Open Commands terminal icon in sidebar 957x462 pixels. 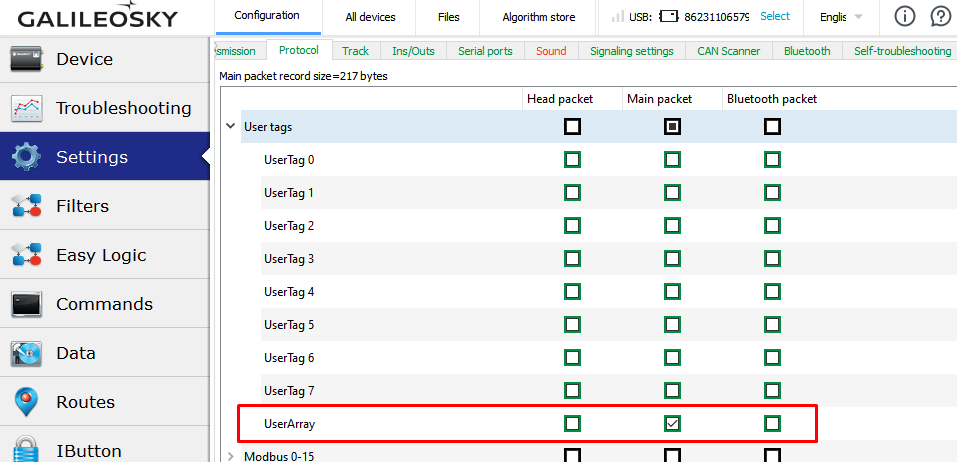[27, 304]
